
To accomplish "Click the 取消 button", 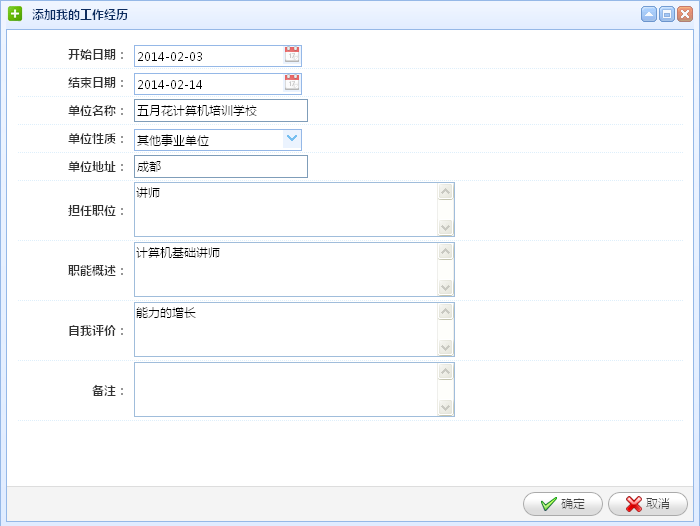I will pos(647,504).
